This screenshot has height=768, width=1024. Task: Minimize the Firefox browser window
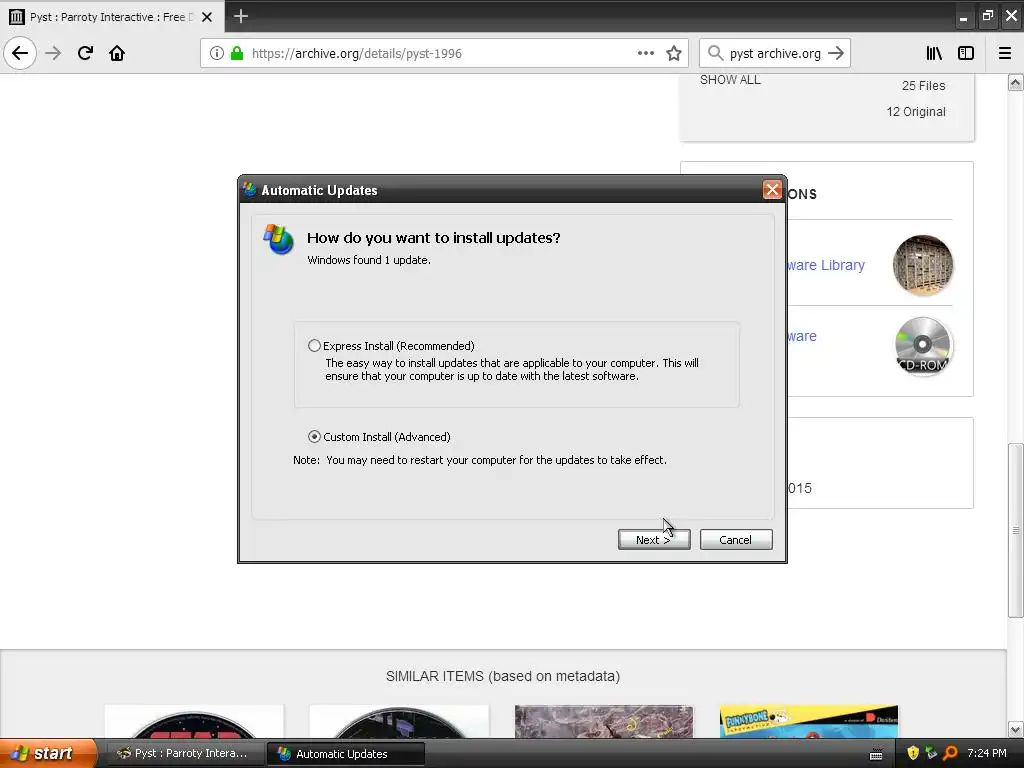click(963, 17)
